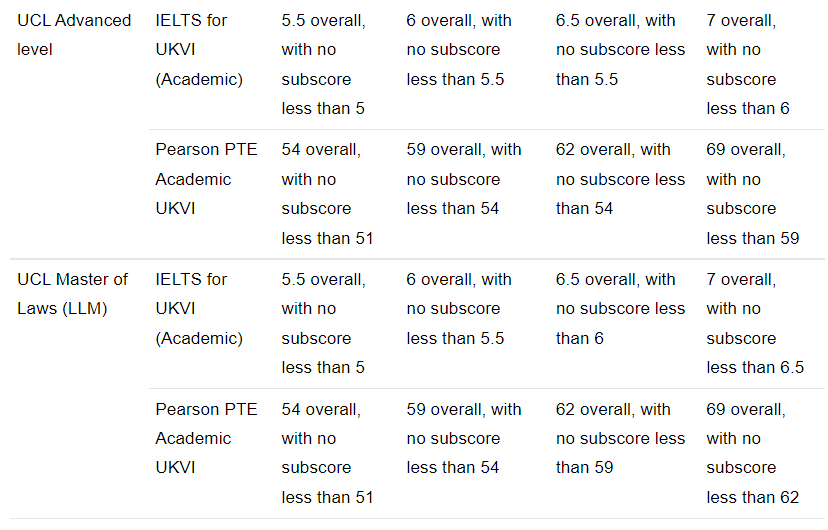The width and height of the screenshot is (828, 530).
Task: Click "7 overall, no subscore less than 6" cell
Action: pyautogui.click(x=747, y=64)
